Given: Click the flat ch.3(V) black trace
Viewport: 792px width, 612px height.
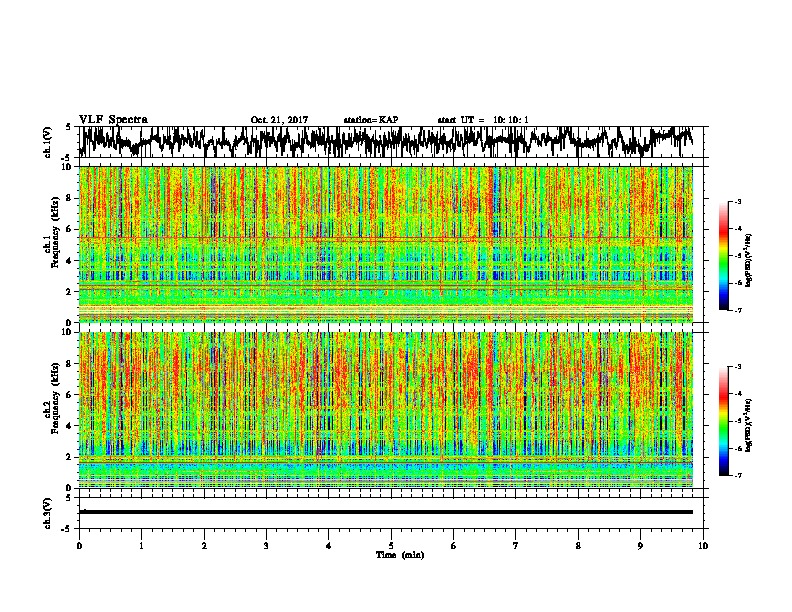Looking at the screenshot, I should click(386, 512).
